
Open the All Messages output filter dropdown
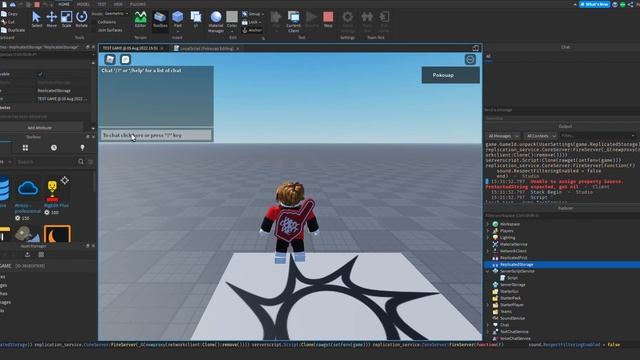coord(503,136)
